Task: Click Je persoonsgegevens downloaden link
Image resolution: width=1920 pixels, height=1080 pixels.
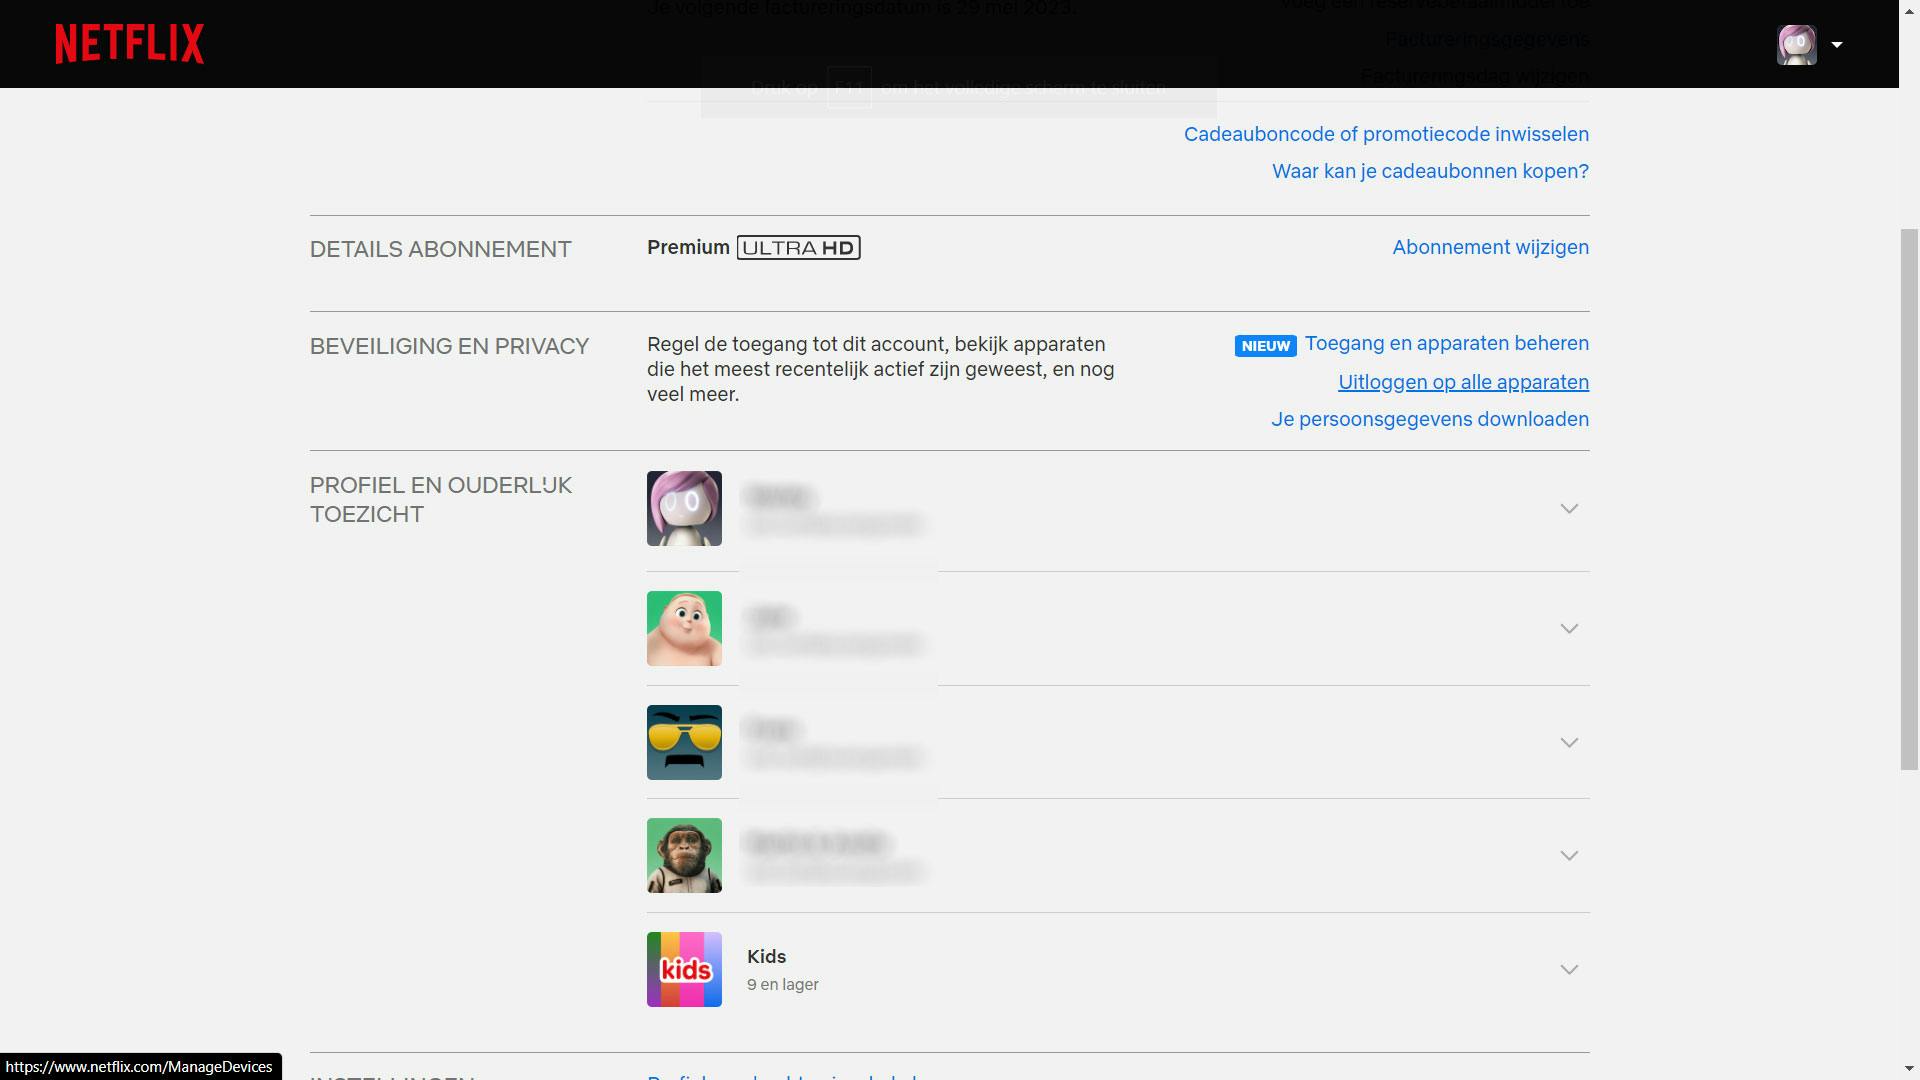Action: click(x=1429, y=419)
